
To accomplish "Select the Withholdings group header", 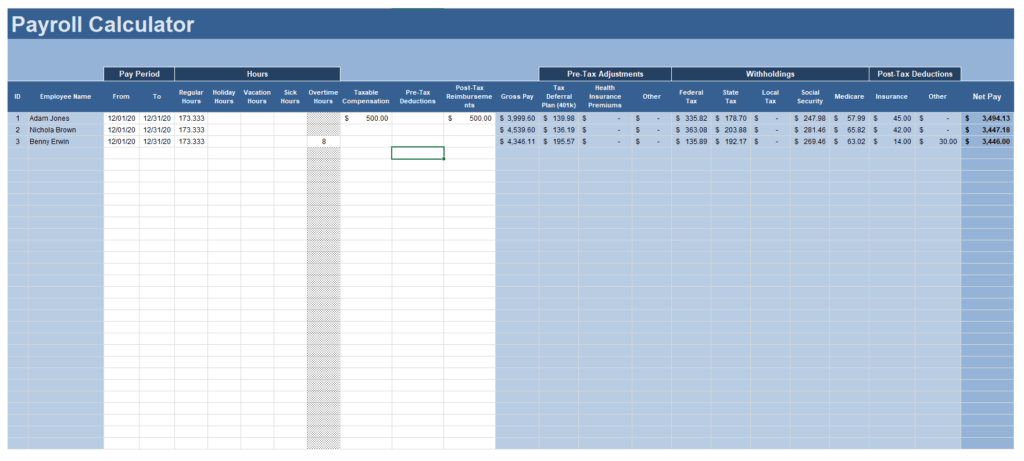I will [x=770, y=74].
